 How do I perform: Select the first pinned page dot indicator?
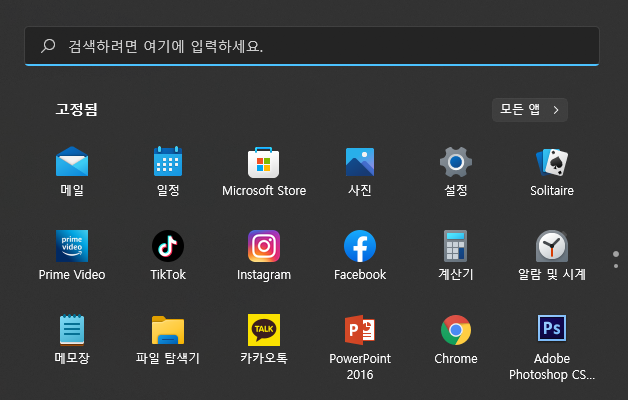point(616,254)
